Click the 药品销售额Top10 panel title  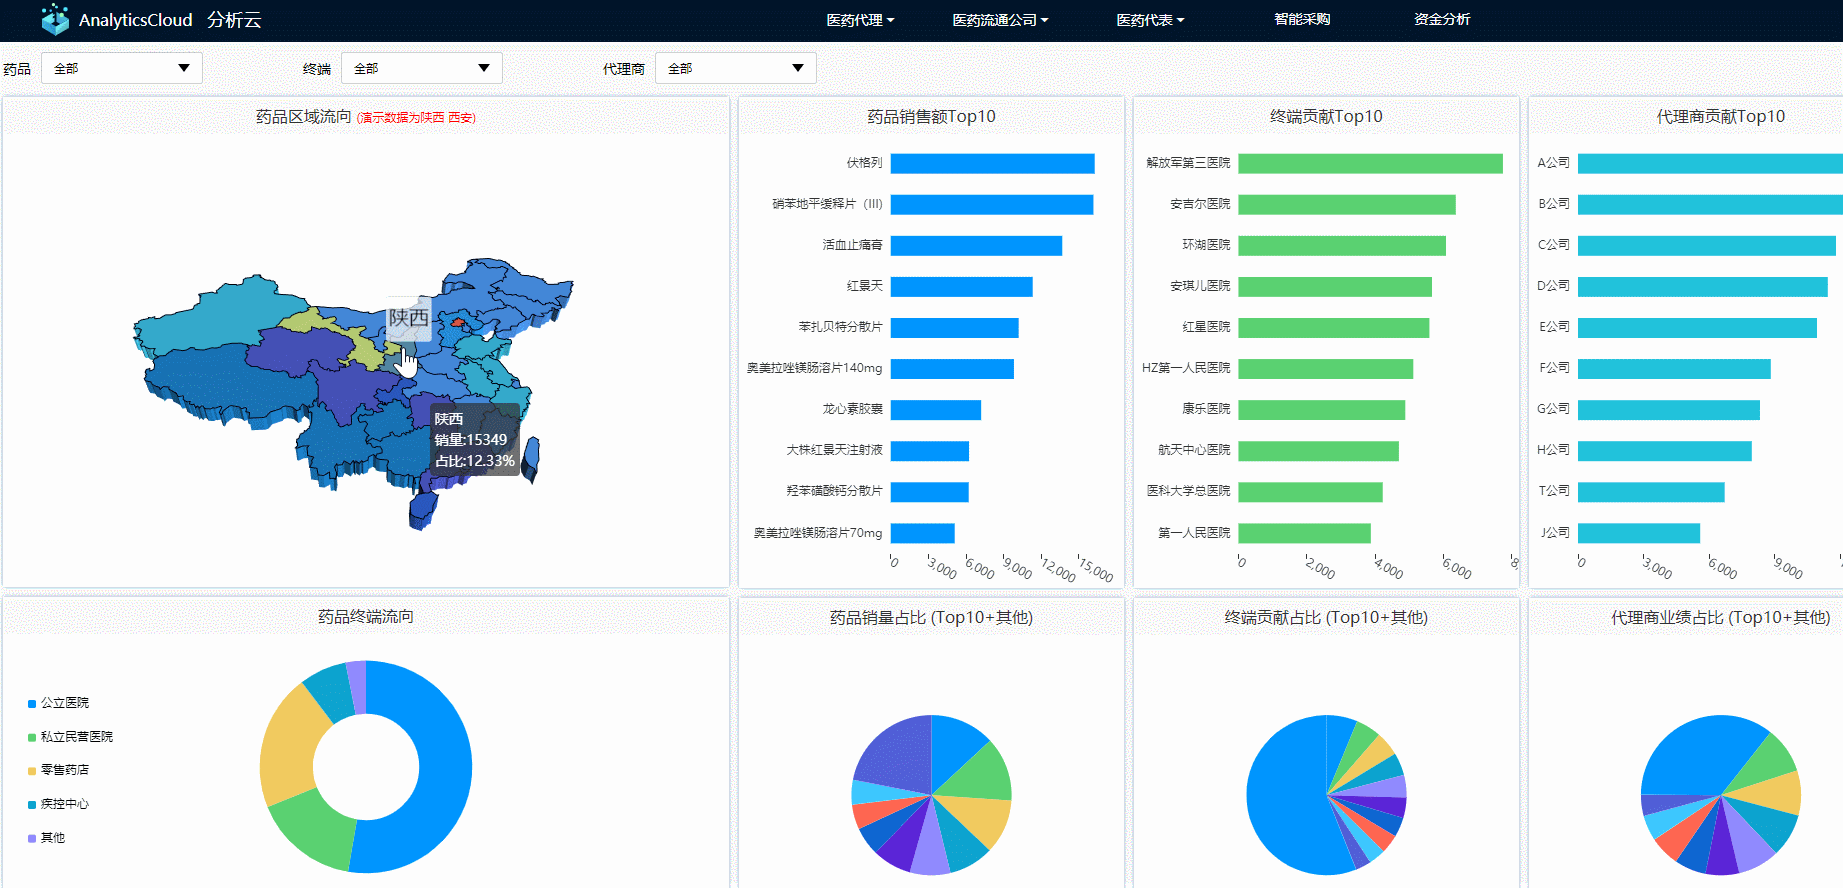[931, 117]
